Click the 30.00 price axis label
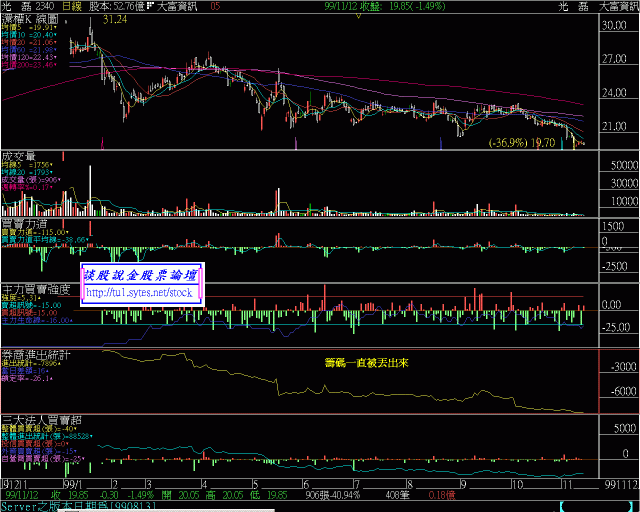640x512 pixels. tap(614, 25)
